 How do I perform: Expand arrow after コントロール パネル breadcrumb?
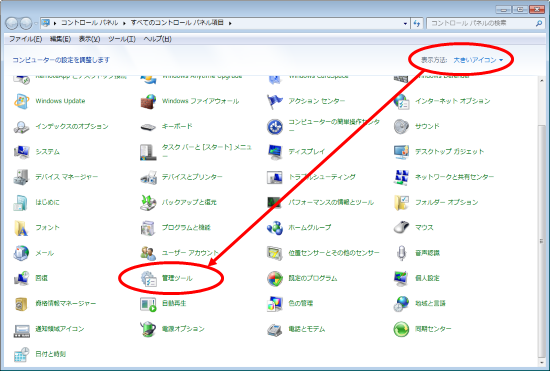(124, 23)
